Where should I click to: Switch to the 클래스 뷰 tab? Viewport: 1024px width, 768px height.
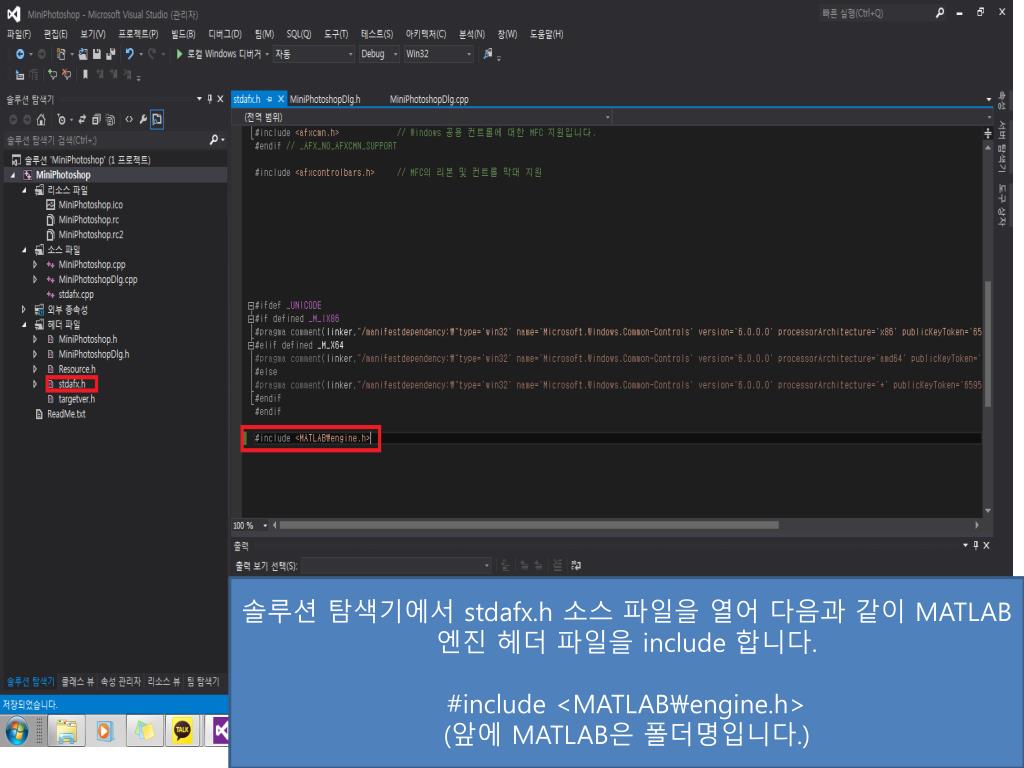[78, 682]
